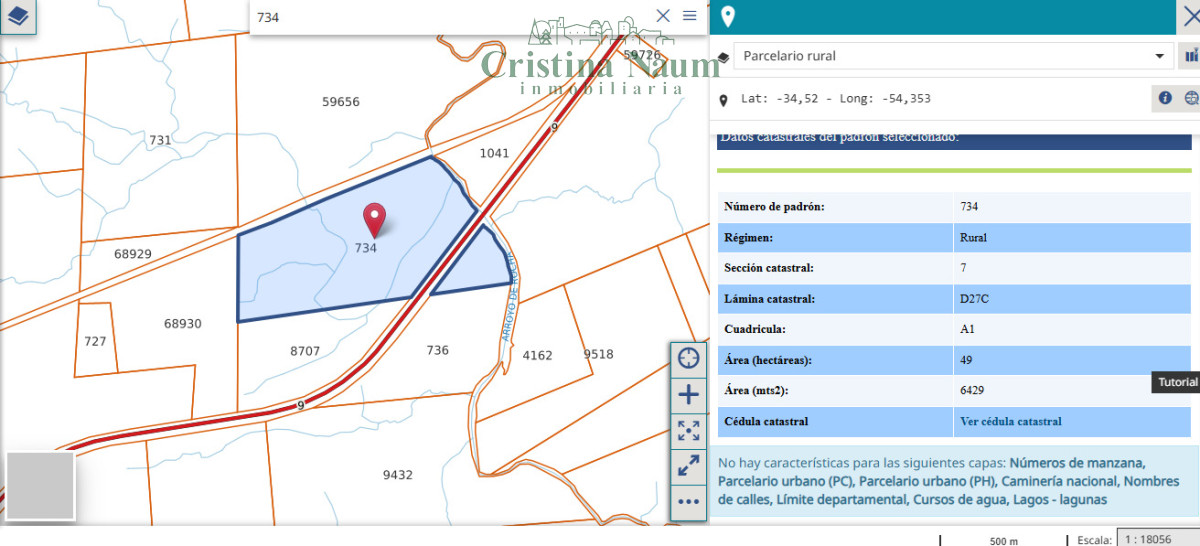
Task: Select parcel 68930 on the map
Action: (182, 324)
